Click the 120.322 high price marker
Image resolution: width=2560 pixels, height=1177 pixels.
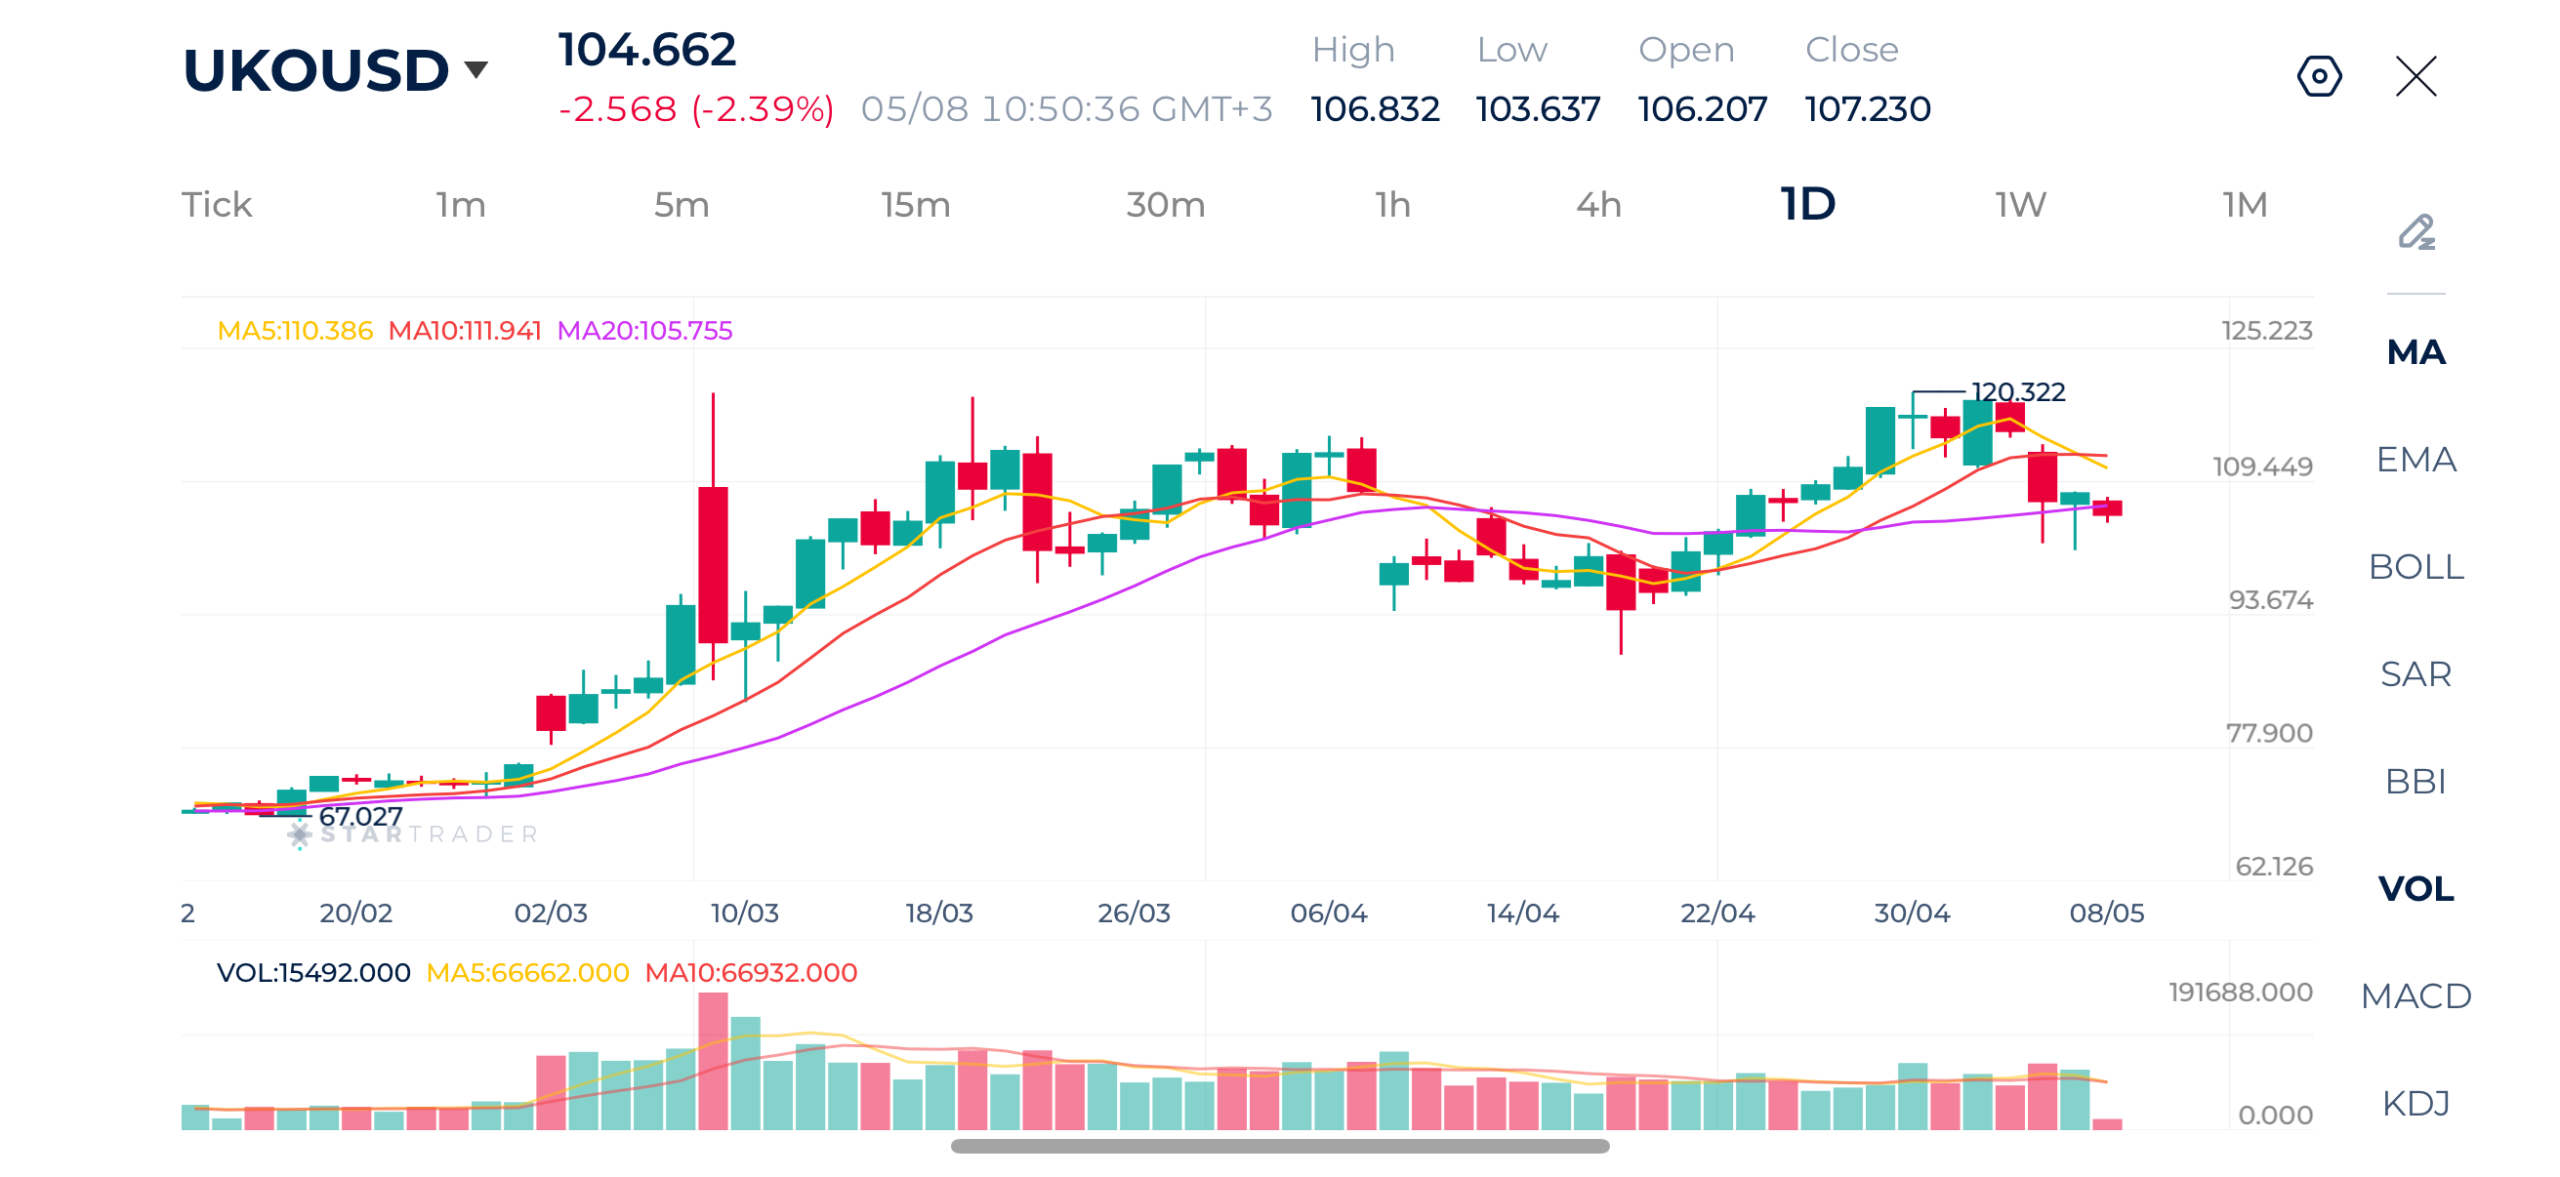coord(2016,391)
